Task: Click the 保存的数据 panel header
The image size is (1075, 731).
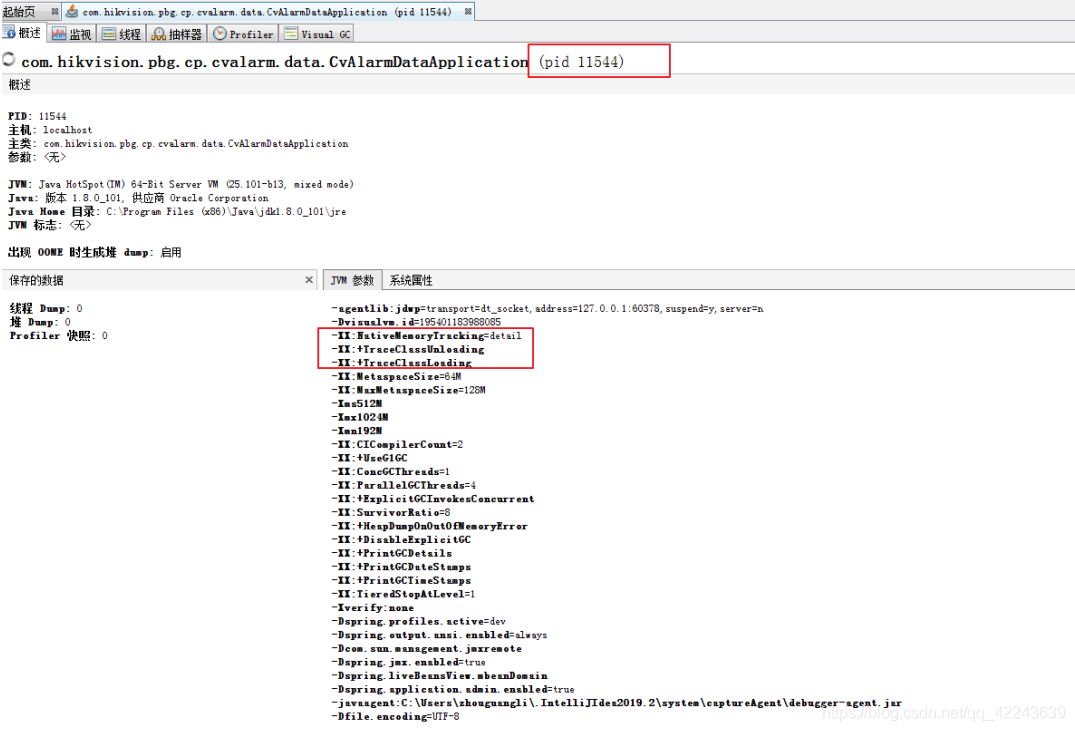Action: pyautogui.click(x=160, y=280)
